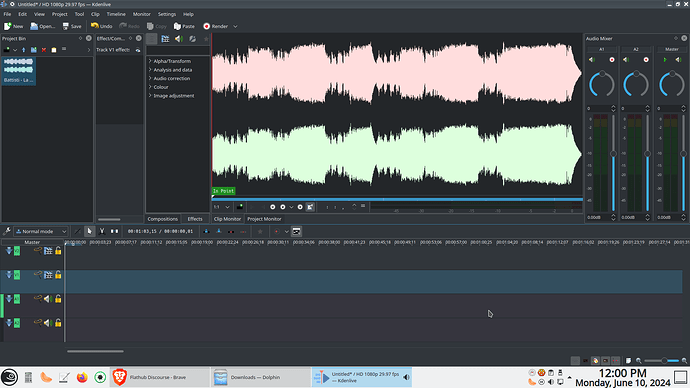Switch to Flathub Discourse - Brave window

click(x=159, y=377)
